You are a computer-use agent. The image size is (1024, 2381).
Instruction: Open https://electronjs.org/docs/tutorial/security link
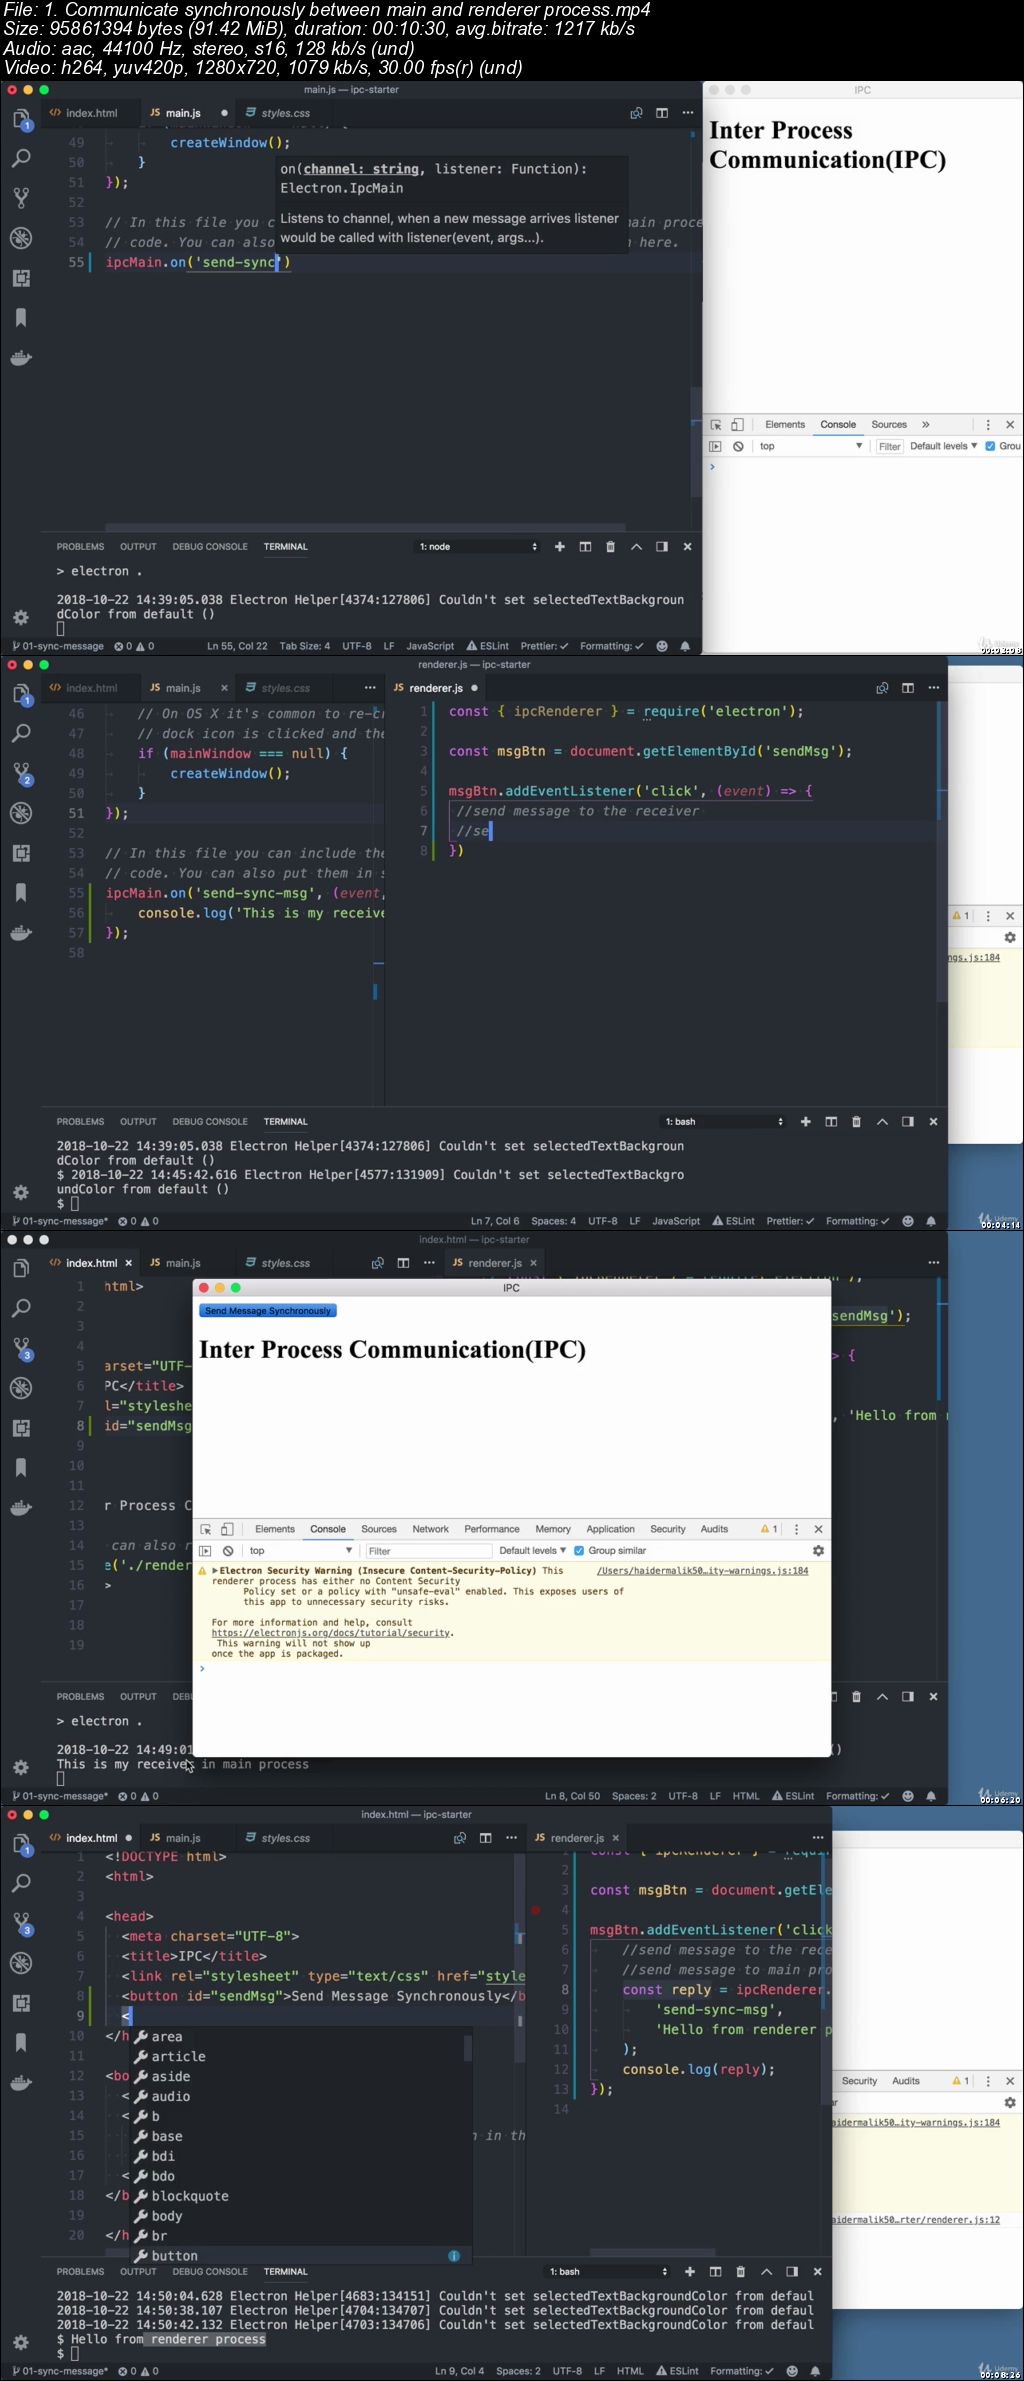[x=331, y=1633]
